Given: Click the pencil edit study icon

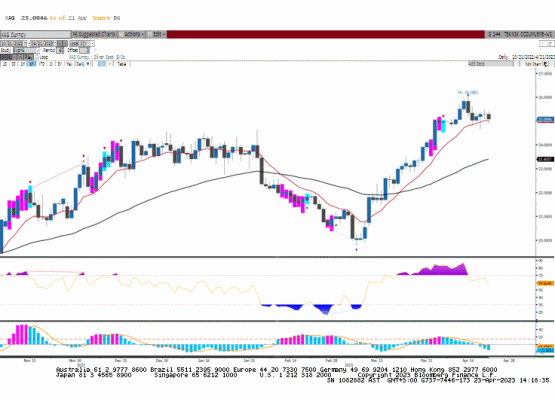Looking at the screenshot, I should point(95,50).
